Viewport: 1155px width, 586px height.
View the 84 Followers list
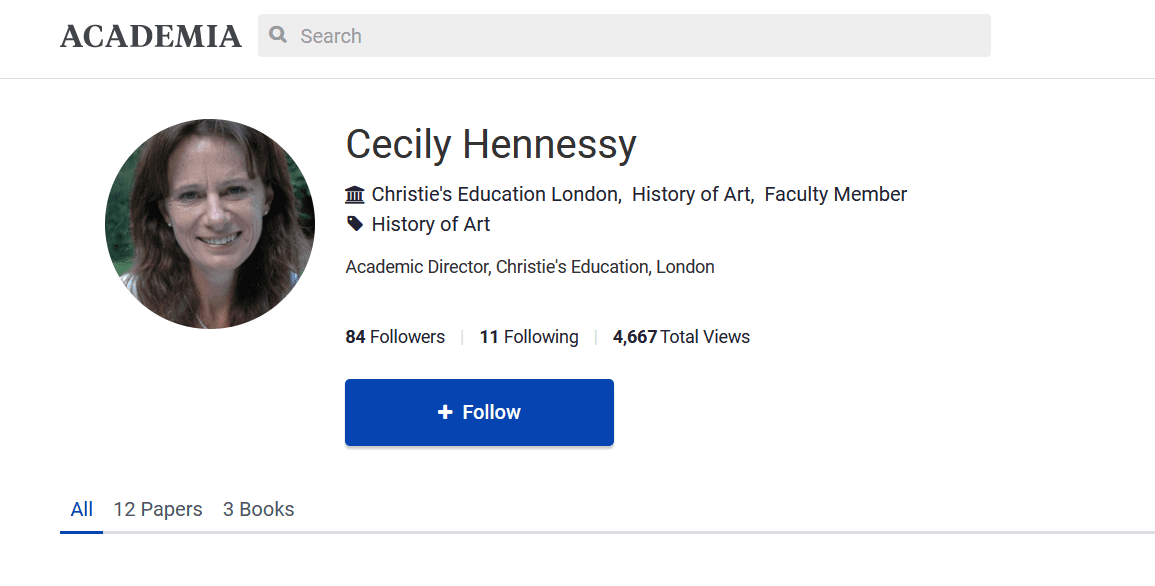(395, 337)
